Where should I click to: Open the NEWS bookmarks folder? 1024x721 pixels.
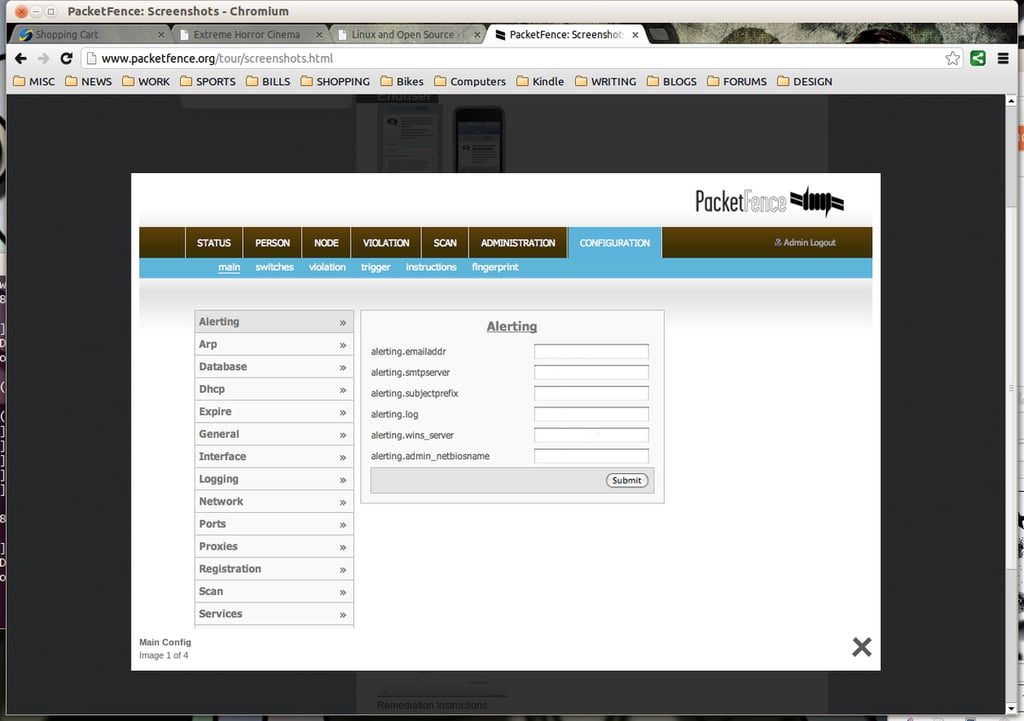[88, 82]
